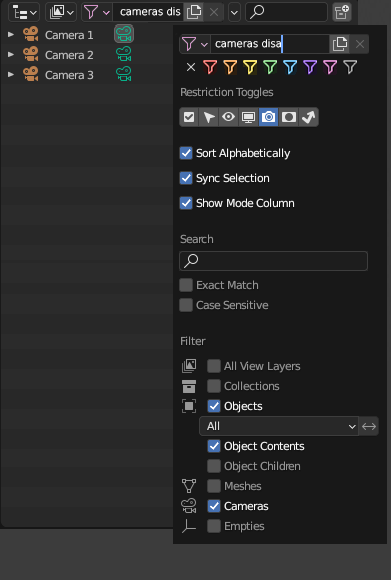
Task: Add a new collection button
Action: [341, 12]
